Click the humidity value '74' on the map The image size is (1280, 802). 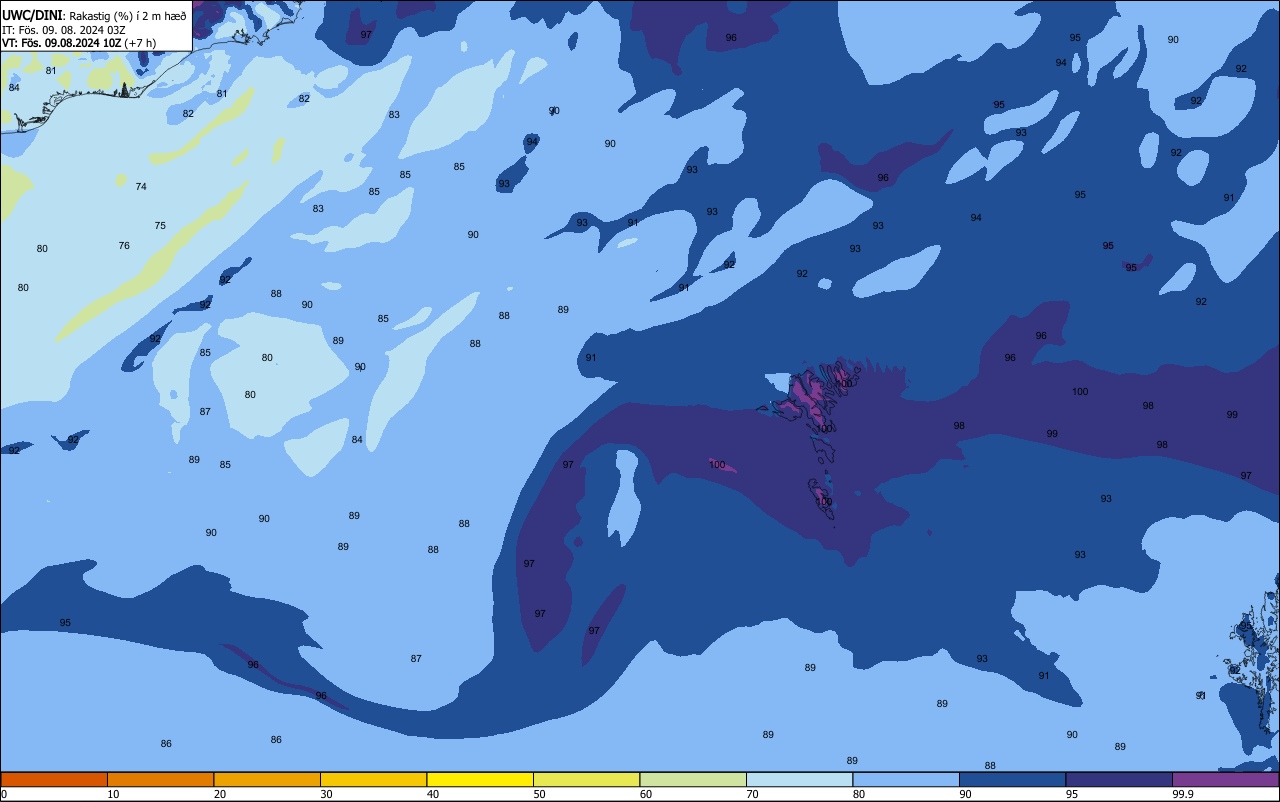coord(141,187)
